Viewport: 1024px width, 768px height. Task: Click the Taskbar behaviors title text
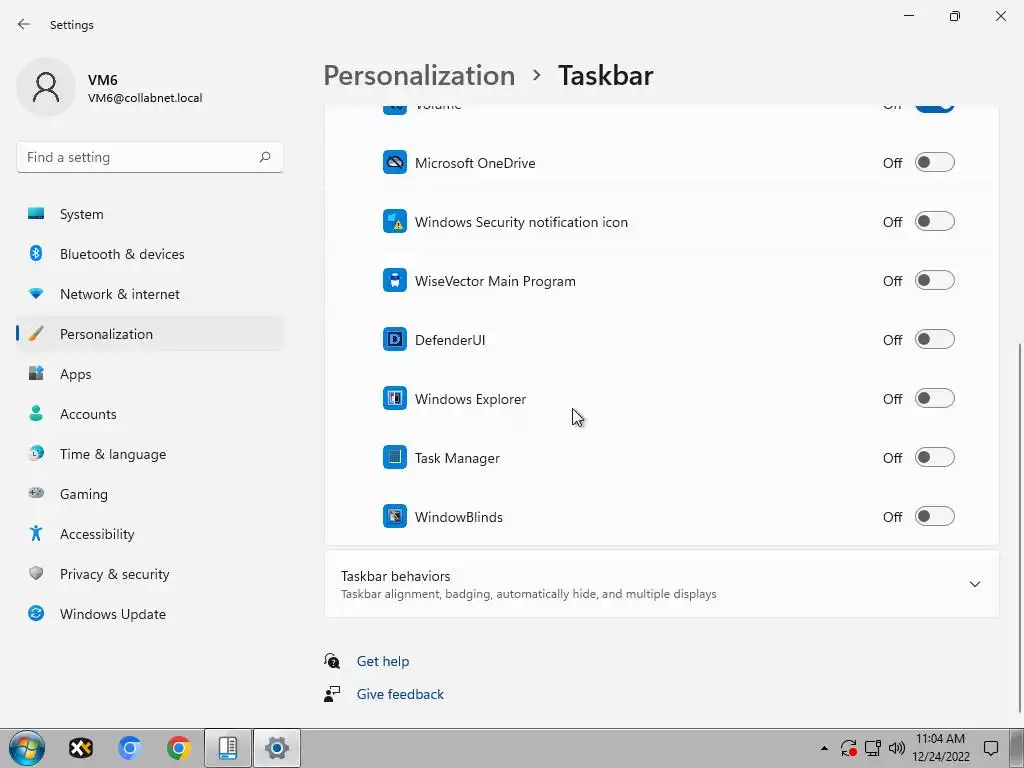coord(395,576)
